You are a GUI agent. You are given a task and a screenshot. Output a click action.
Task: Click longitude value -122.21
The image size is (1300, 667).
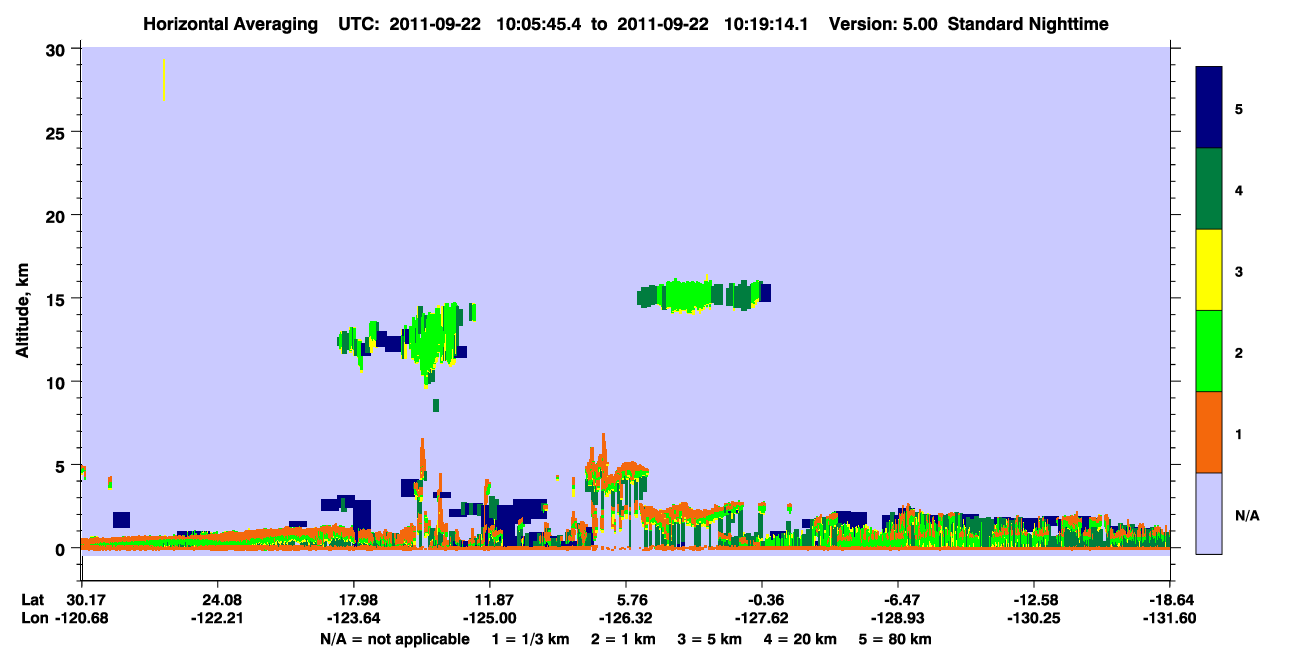coord(217,619)
